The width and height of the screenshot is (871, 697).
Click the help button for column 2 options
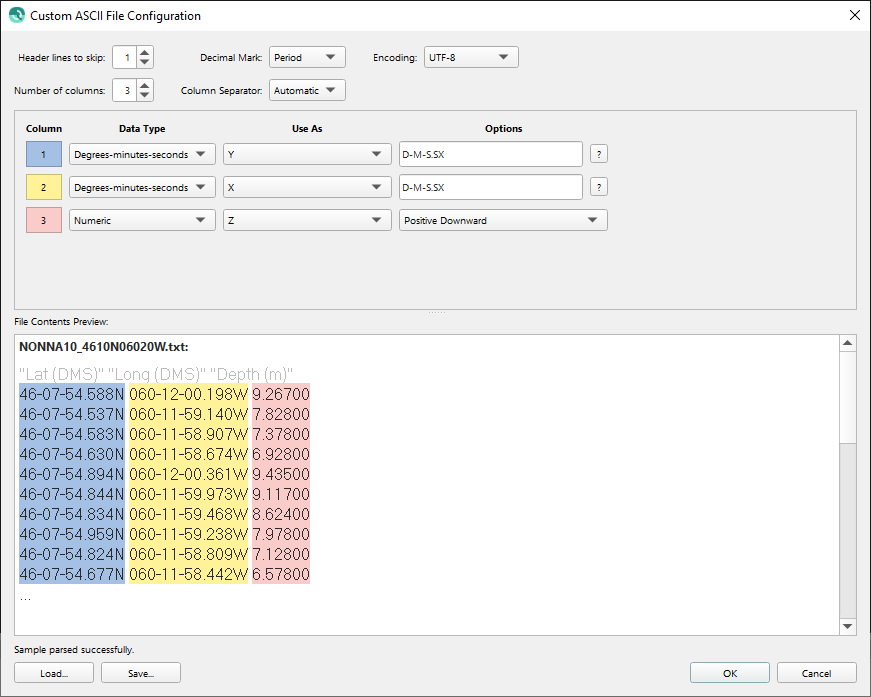(x=599, y=187)
